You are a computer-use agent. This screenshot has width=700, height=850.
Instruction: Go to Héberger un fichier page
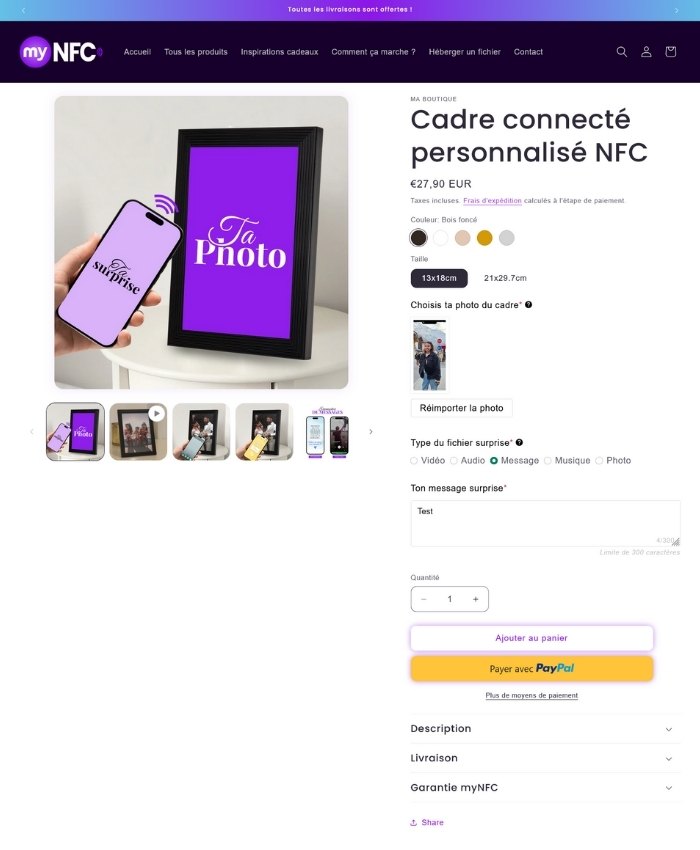click(465, 52)
